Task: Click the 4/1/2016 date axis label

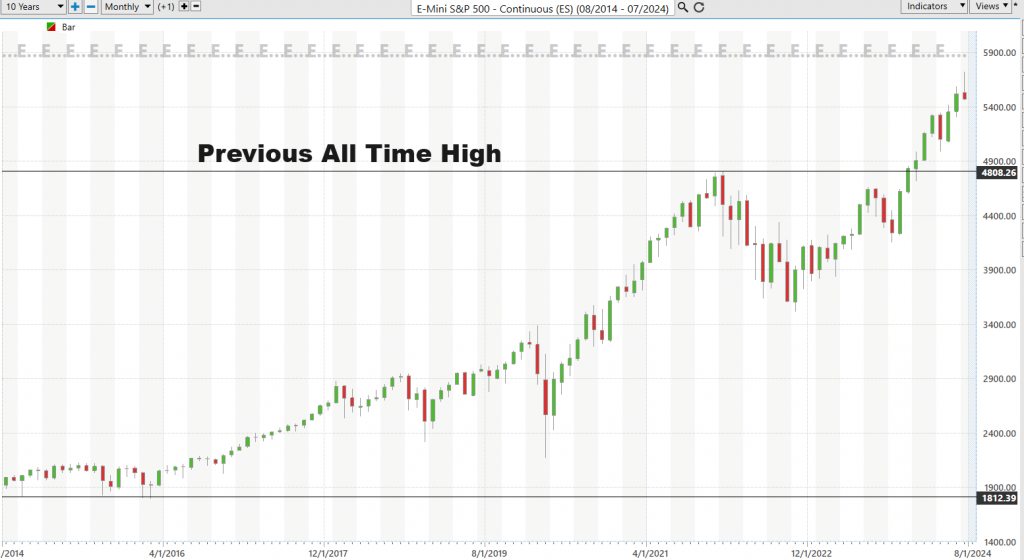Action: pos(167,553)
